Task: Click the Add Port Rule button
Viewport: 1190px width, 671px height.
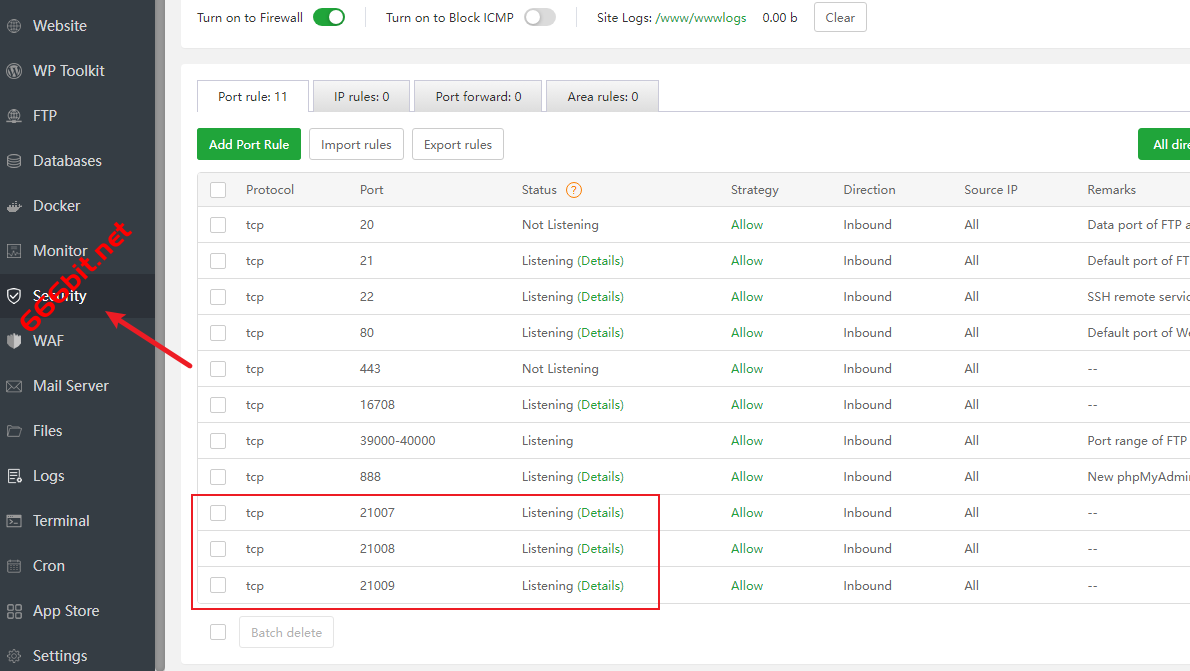Action: tap(249, 144)
